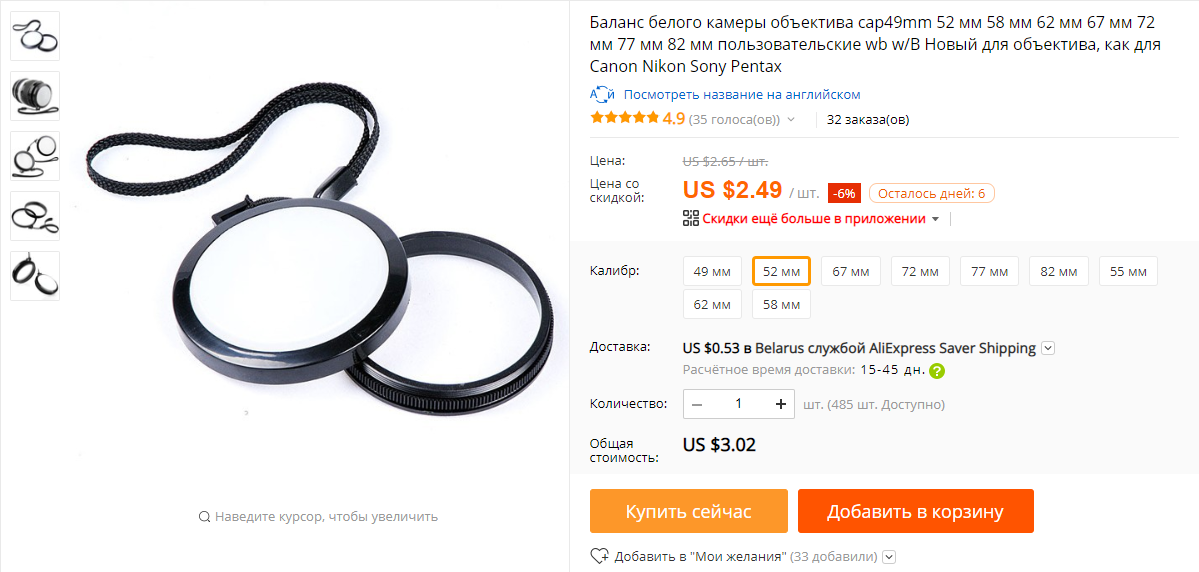Viewport: 1199px width, 572px height.
Task: Expand the app discounts red arrow
Action: (x=934, y=219)
